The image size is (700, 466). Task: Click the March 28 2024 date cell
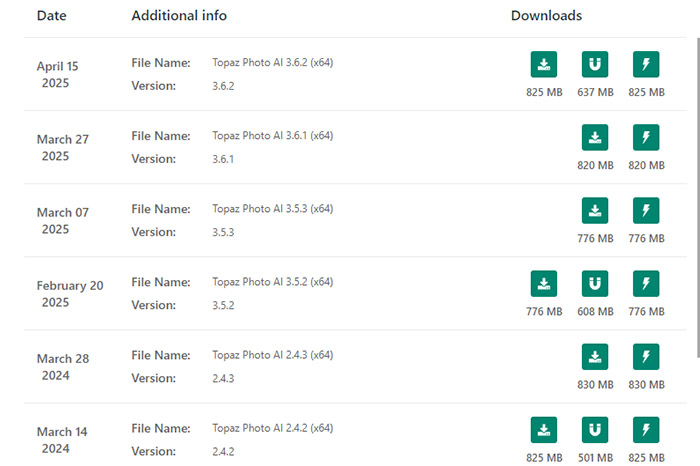tap(63, 367)
